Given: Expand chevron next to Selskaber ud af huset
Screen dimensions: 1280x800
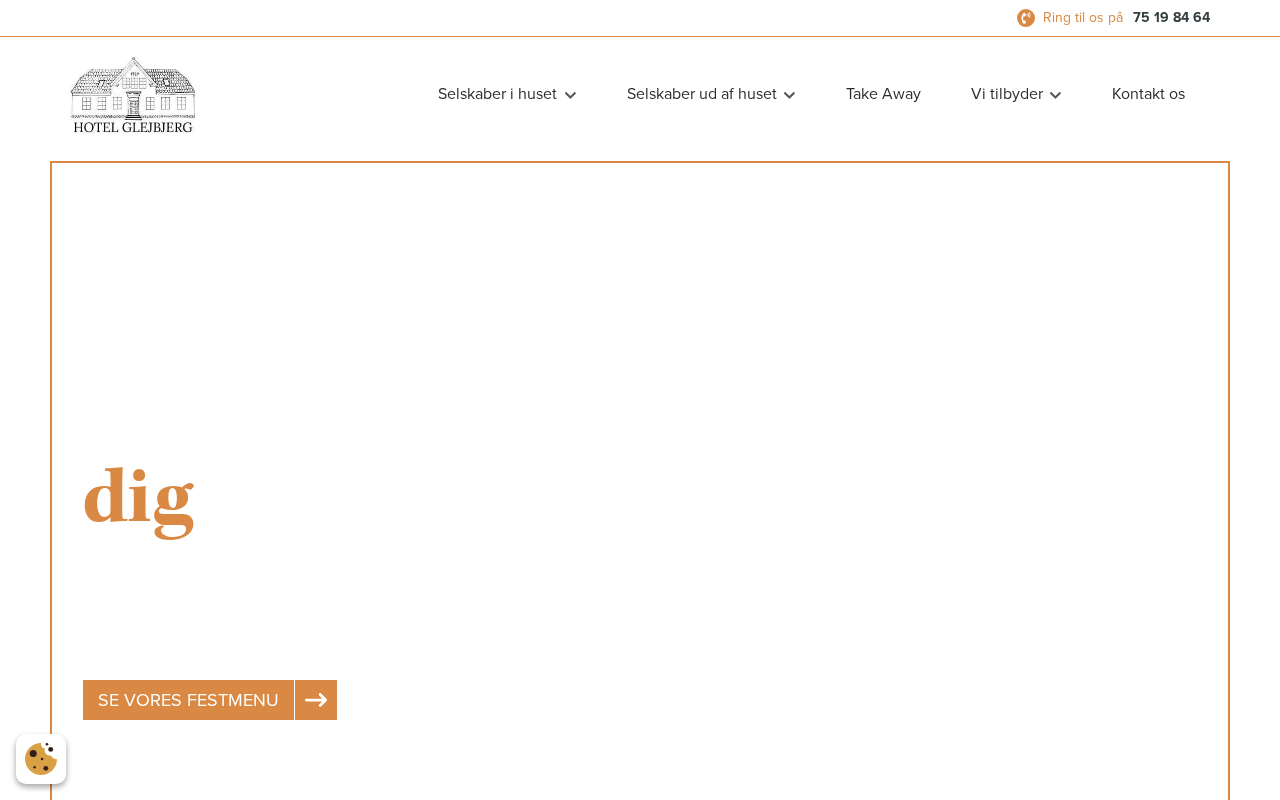Looking at the screenshot, I should coord(789,95).
